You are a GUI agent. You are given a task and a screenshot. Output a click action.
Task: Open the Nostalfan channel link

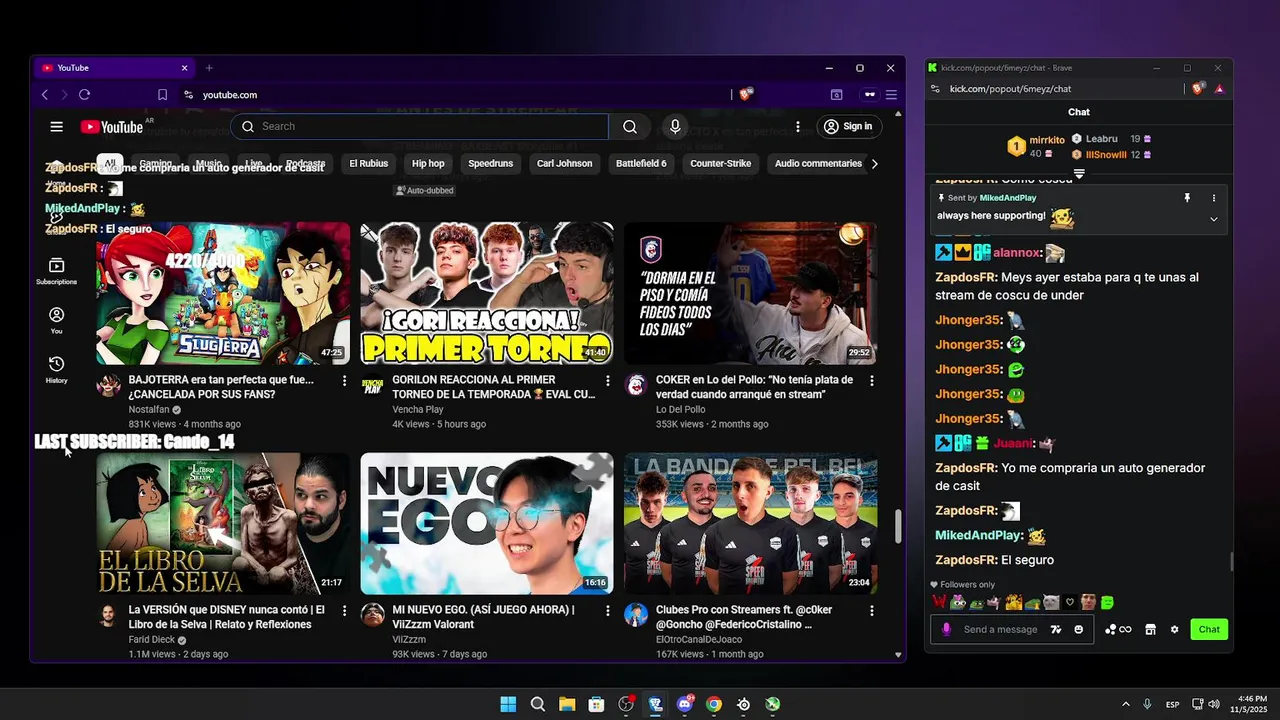(x=149, y=410)
